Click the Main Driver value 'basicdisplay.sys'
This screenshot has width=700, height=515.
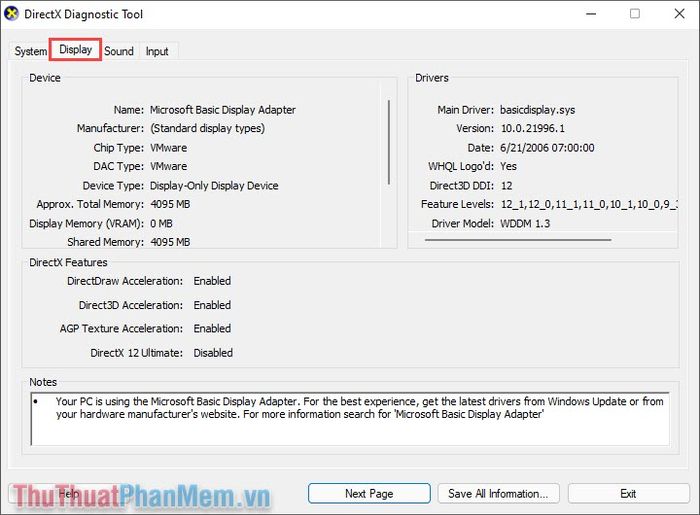538,110
